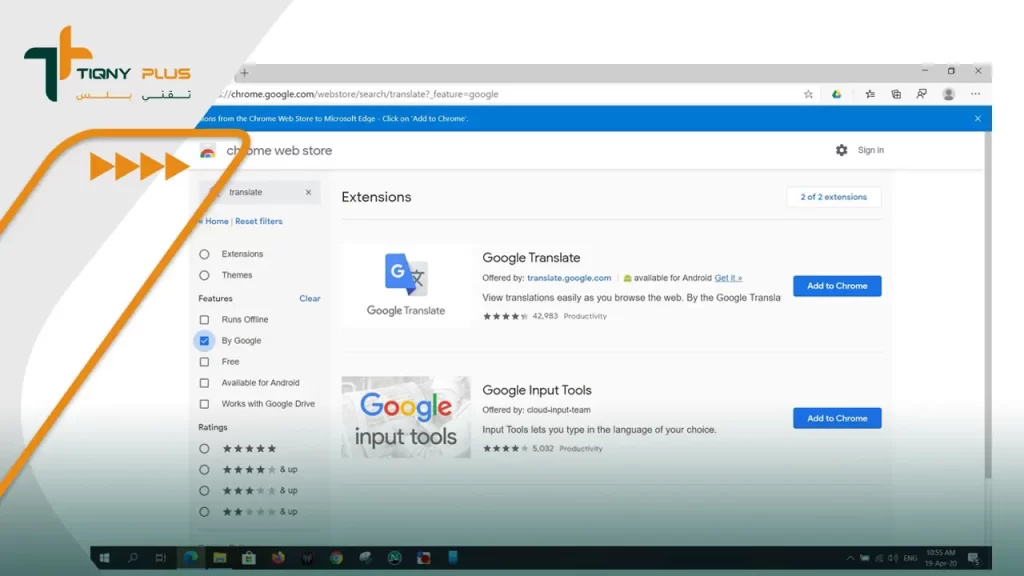Click Reset filters link
Viewport: 1024px width, 576px height.
pyautogui.click(x=259, y=221)
